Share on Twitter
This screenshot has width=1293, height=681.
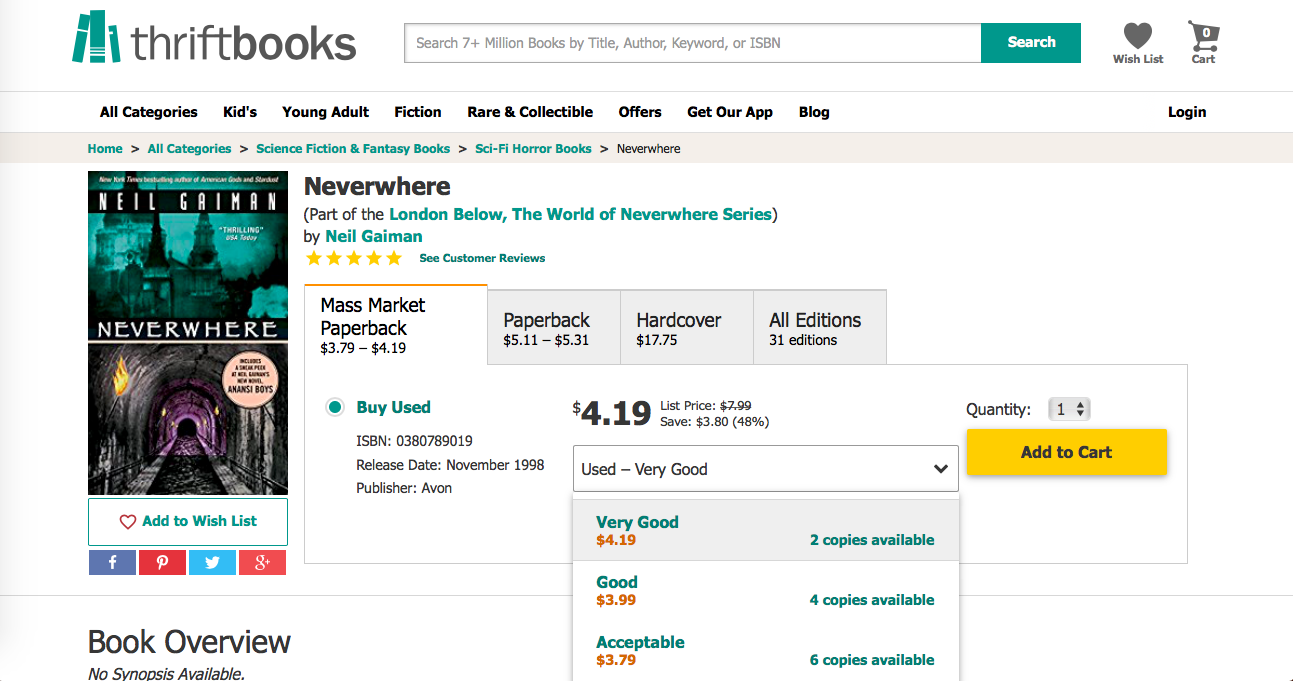coord(212,563)
